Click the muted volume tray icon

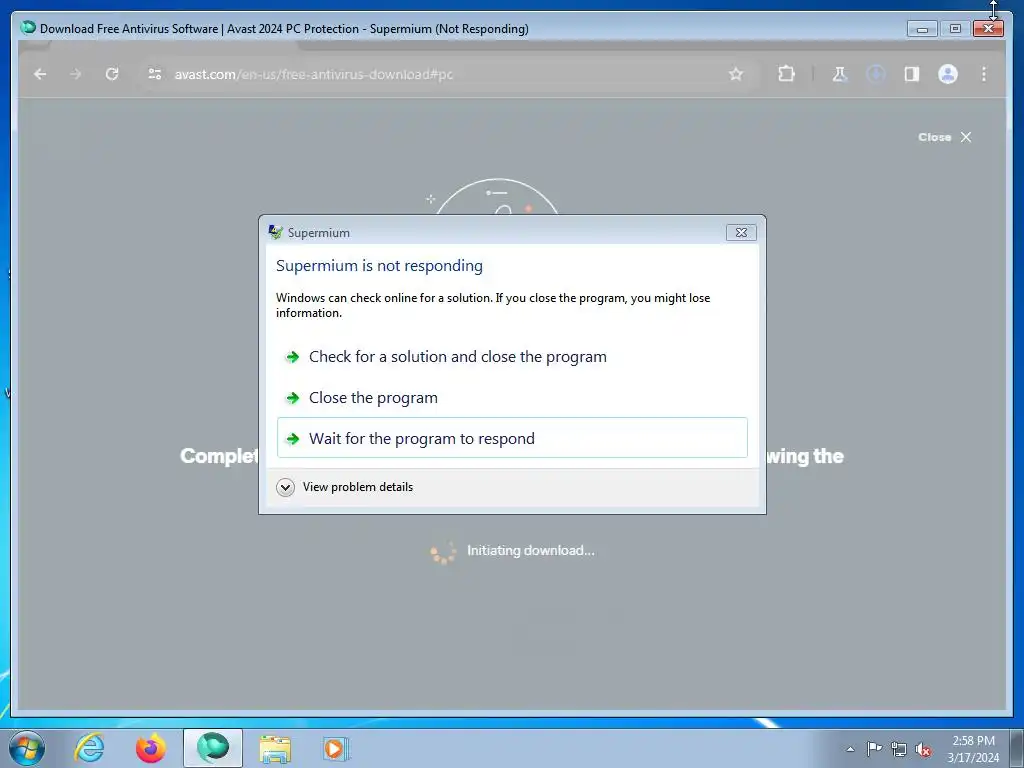coord(923,749)
